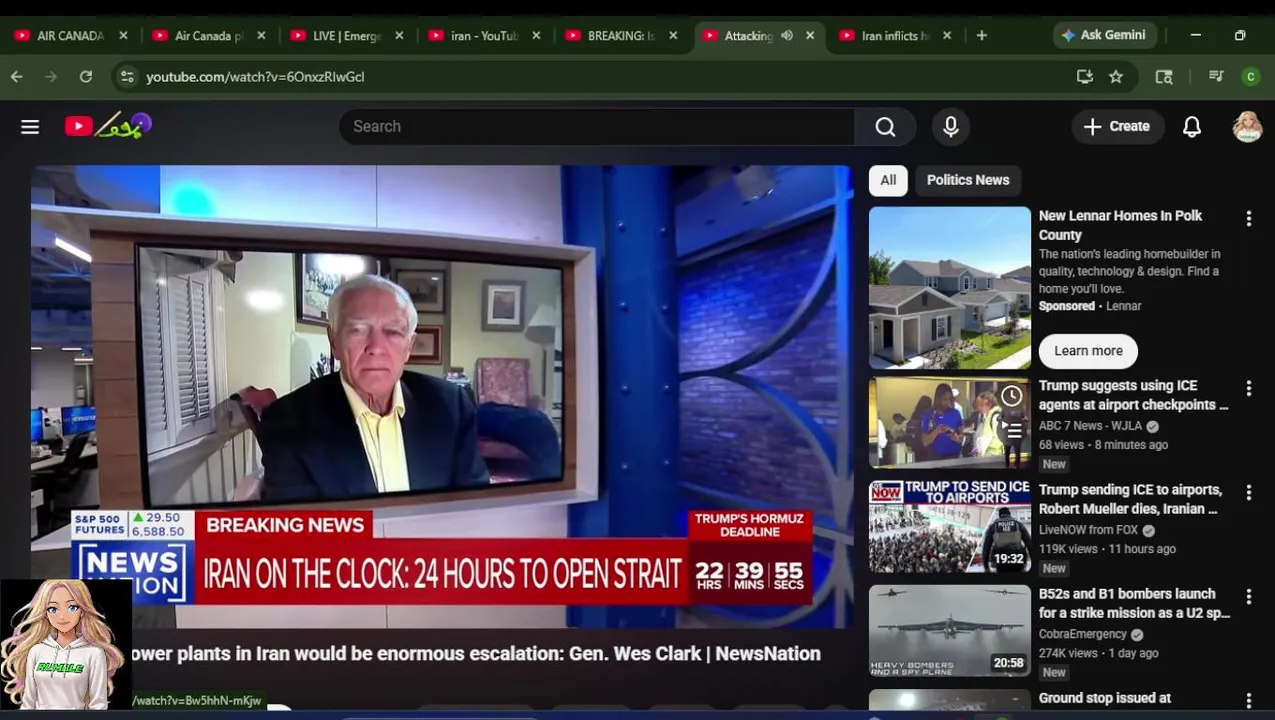Image resolution: width=1275 pixels, height=720 pixels.
Task: Open options for the Lennar Homes ad
Action: tap(1248, 218)
